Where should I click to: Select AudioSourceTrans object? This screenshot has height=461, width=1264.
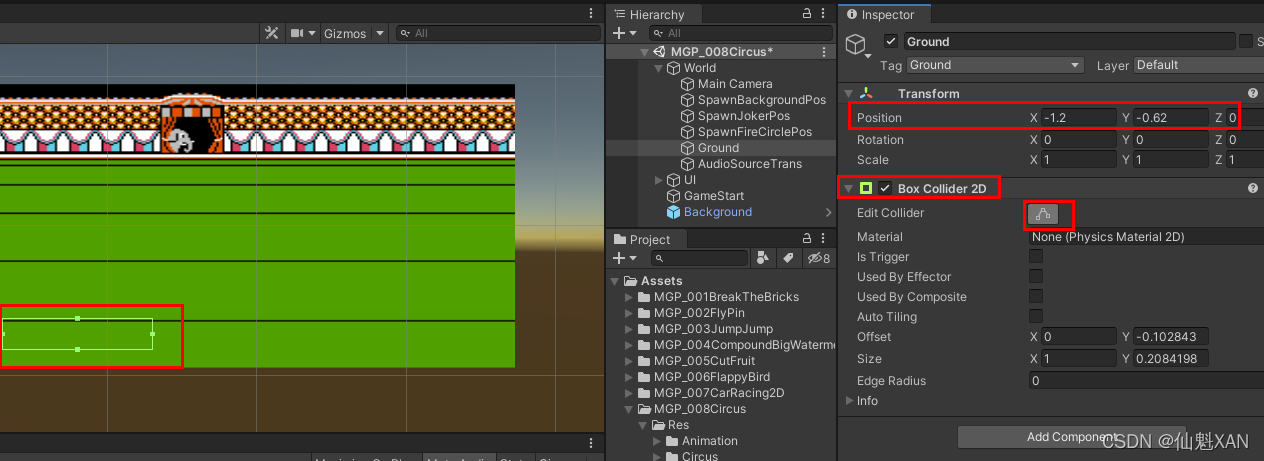(x=750, y=164)
